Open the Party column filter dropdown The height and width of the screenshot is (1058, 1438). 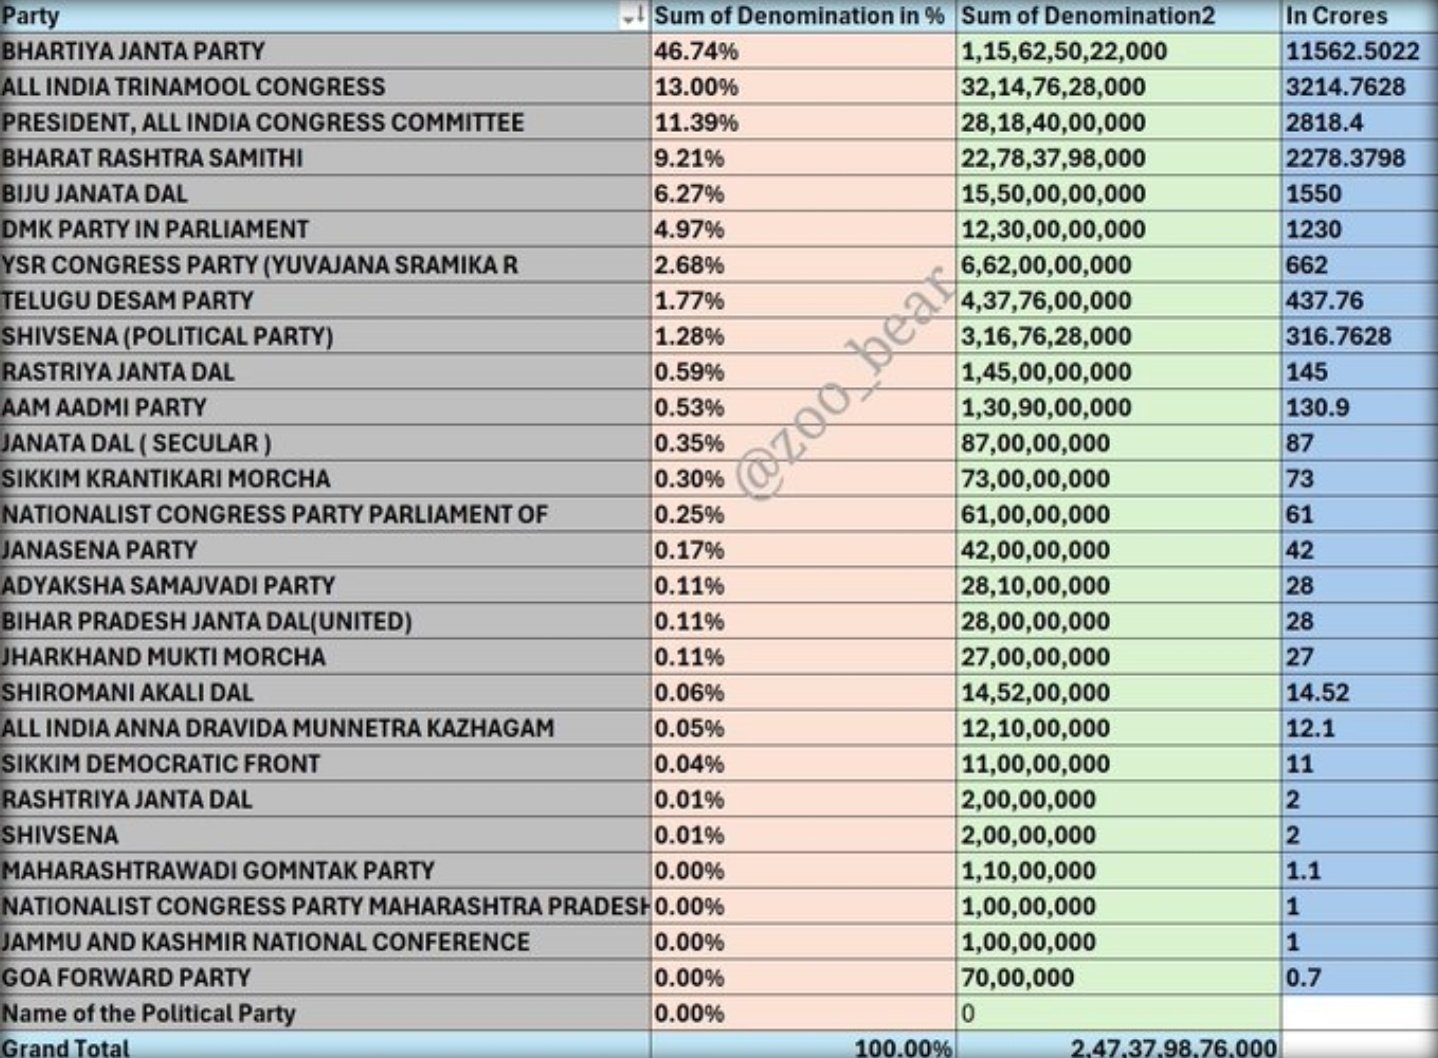point(633,17)
